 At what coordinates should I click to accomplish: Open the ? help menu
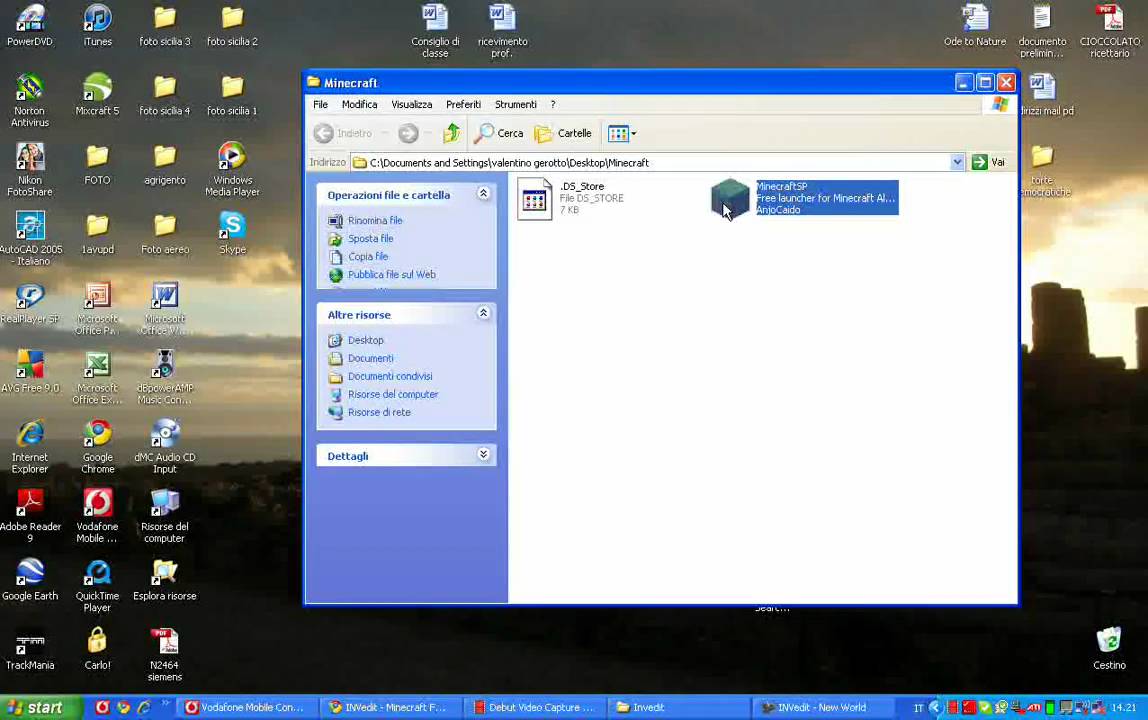[x=553, y=104]
